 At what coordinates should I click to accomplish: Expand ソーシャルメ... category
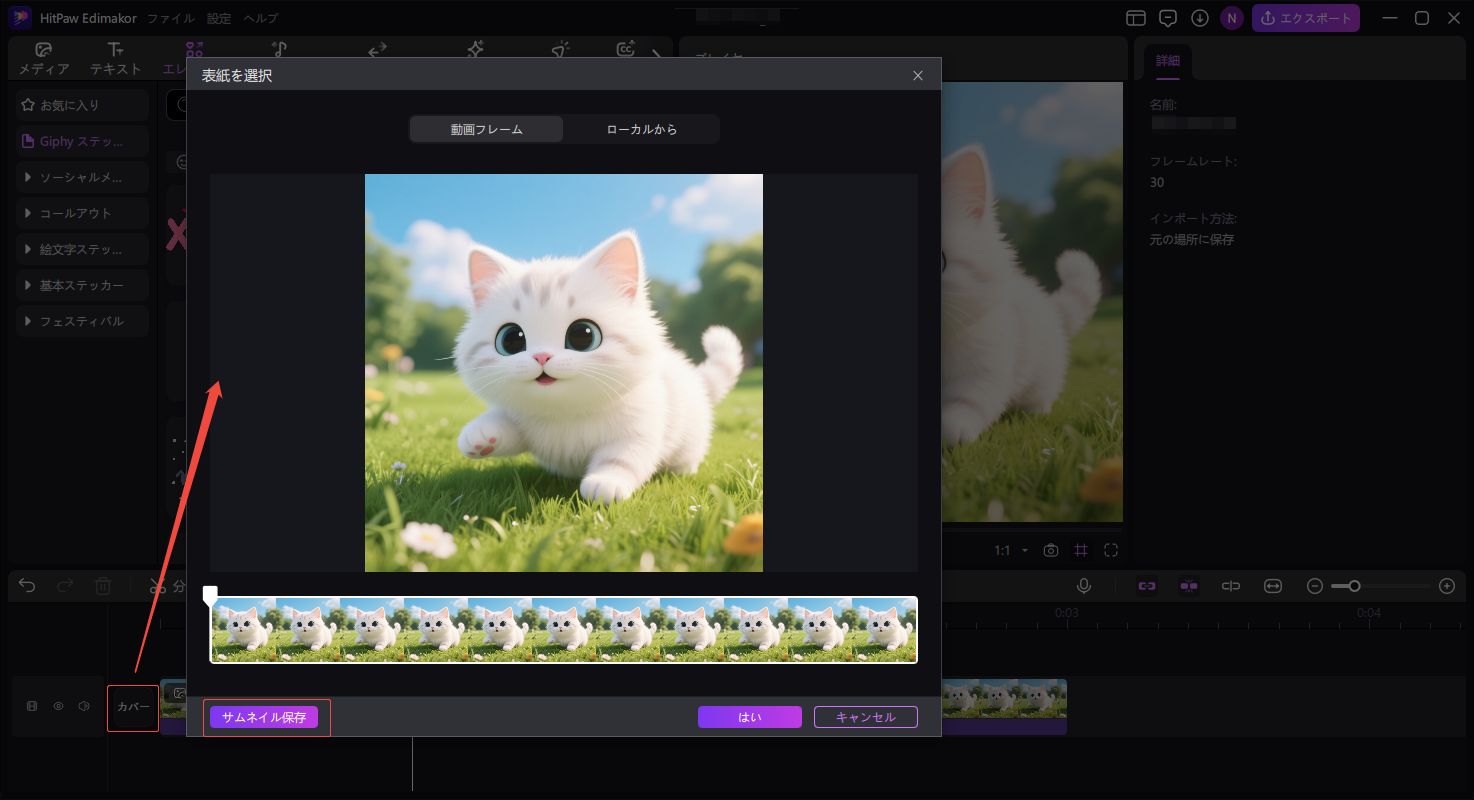(82, 177)
